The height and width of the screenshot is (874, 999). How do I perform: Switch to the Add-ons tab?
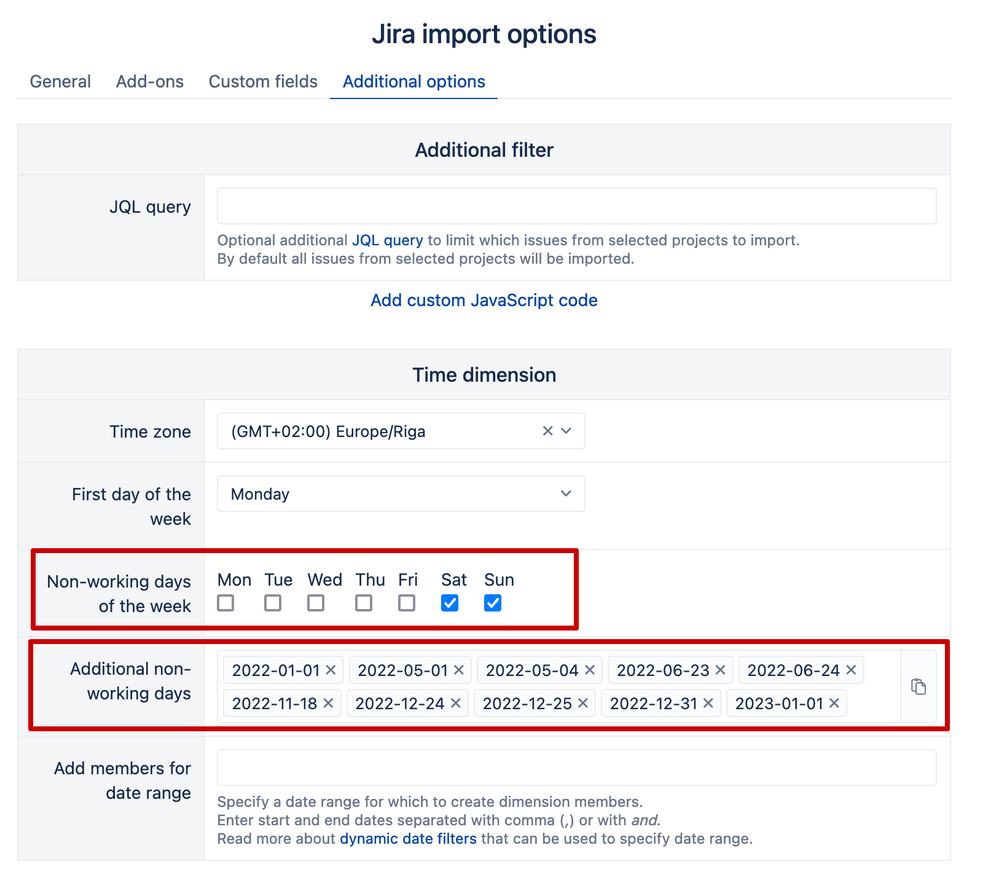point(150,82)
